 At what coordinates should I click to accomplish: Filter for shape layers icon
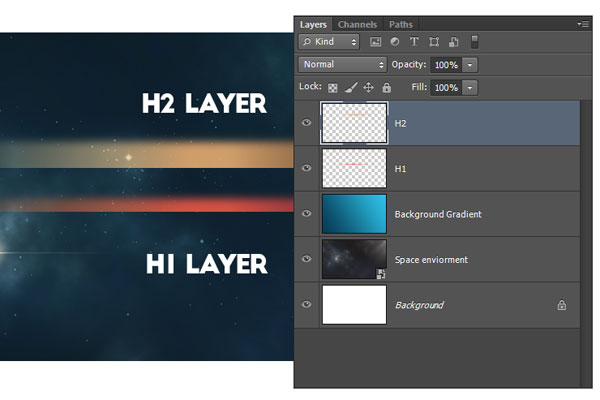pos(434,42)
